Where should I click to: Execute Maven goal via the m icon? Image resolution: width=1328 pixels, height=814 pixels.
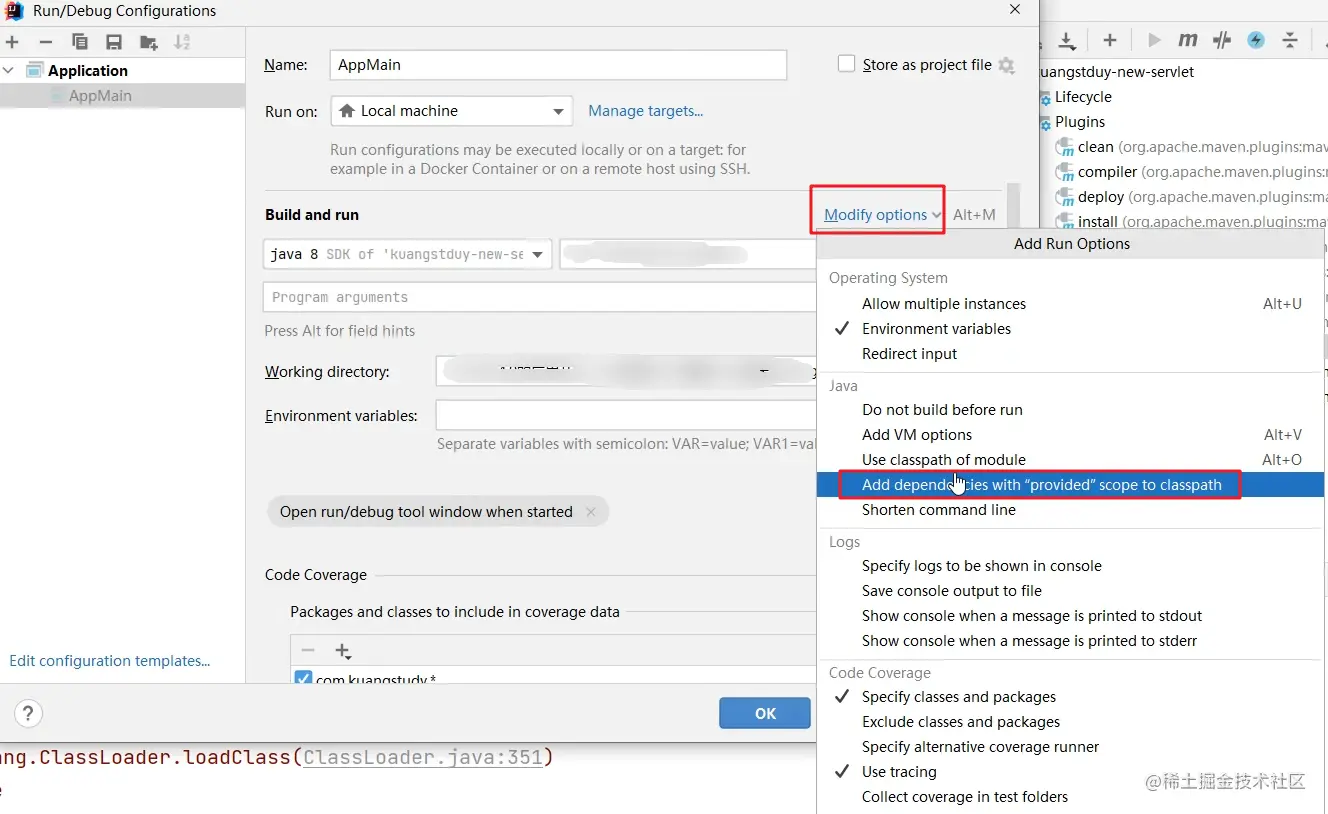pos(1188,40)
